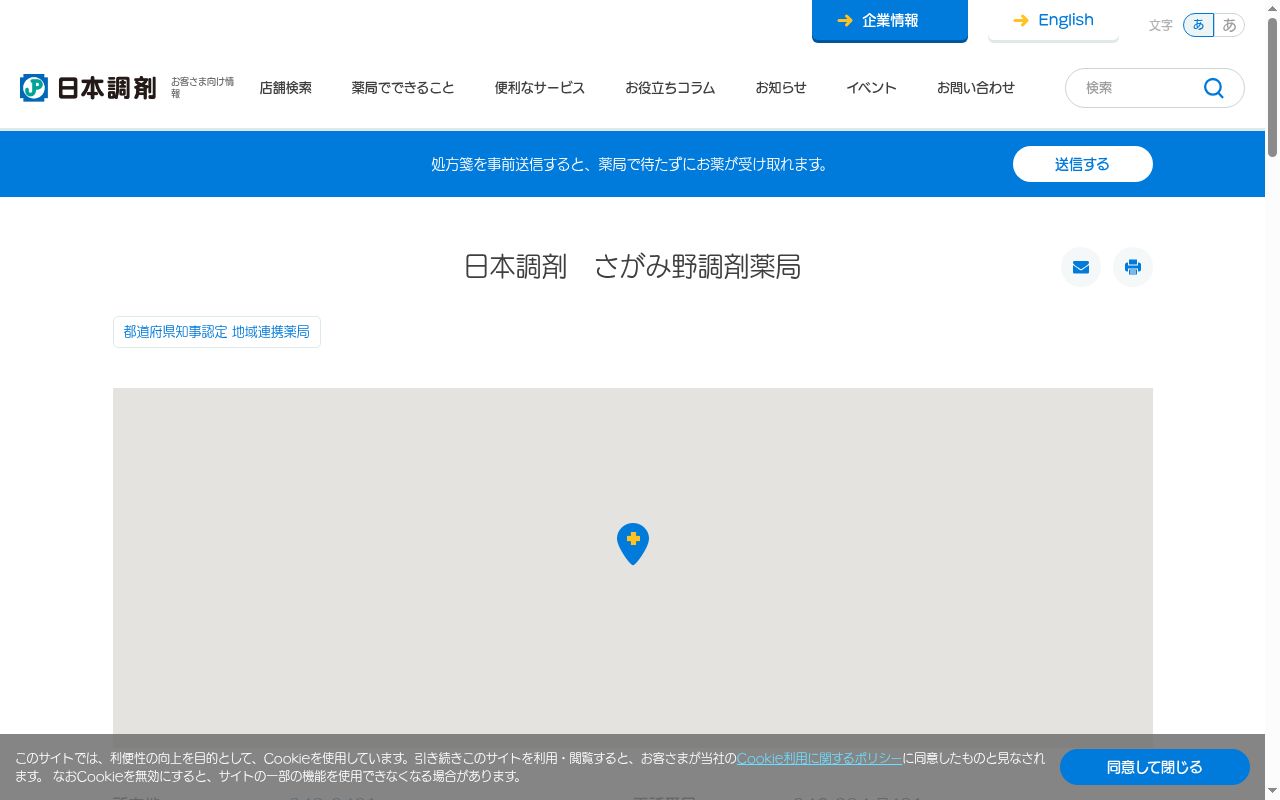Screen dimensions: 1280x800
Task: Go to 企業情報 page
Action: (890, 21)
